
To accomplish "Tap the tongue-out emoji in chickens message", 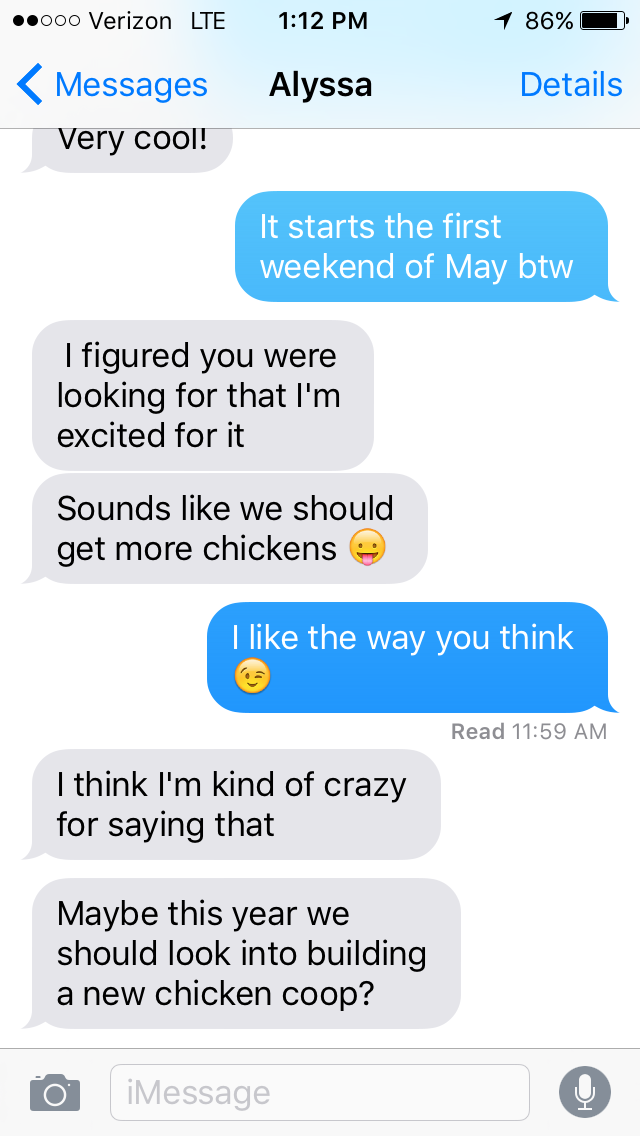I will 367,548.
